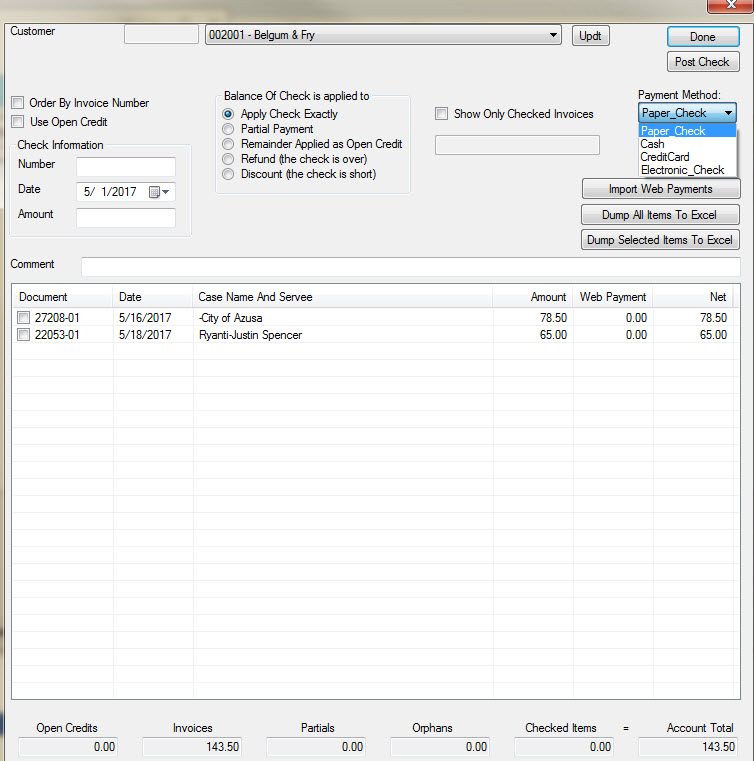Viewport: 754px width, 761px height.
Task: Tick the Use Open Credit checkbox
Action: click(x=18, y=121)
